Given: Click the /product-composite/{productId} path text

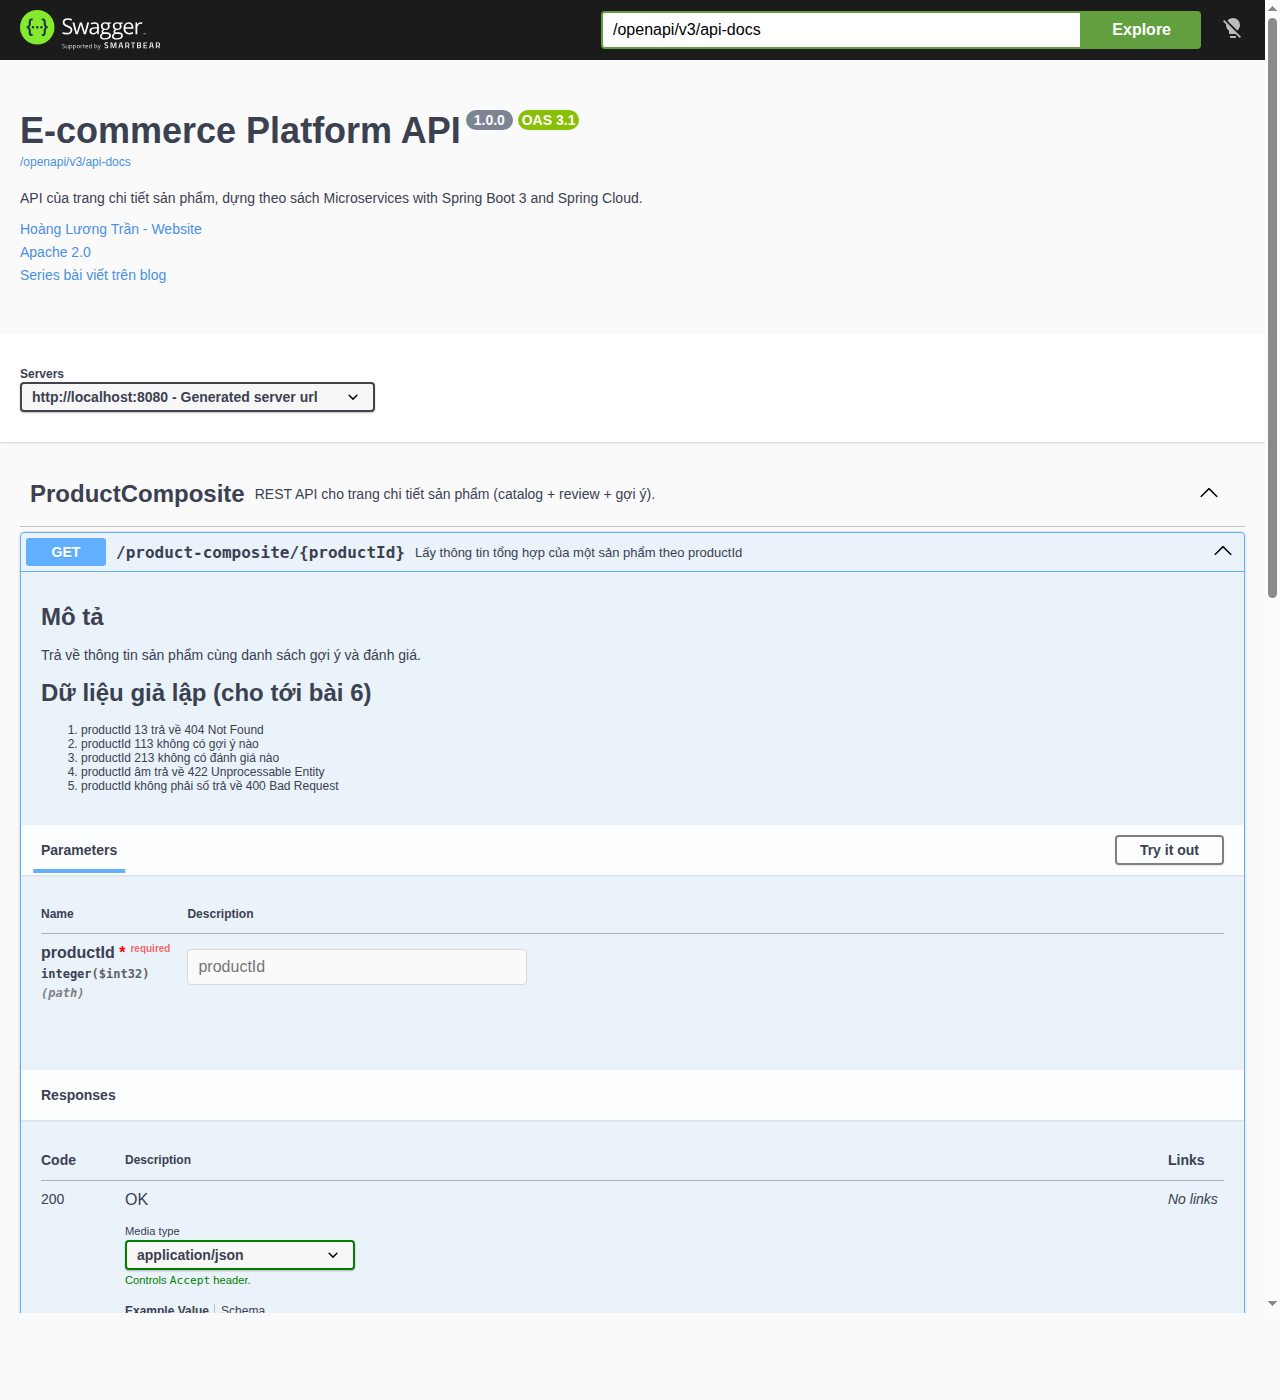Looking at the screenshot, I should pyautogui.click(x=261, y=552).
